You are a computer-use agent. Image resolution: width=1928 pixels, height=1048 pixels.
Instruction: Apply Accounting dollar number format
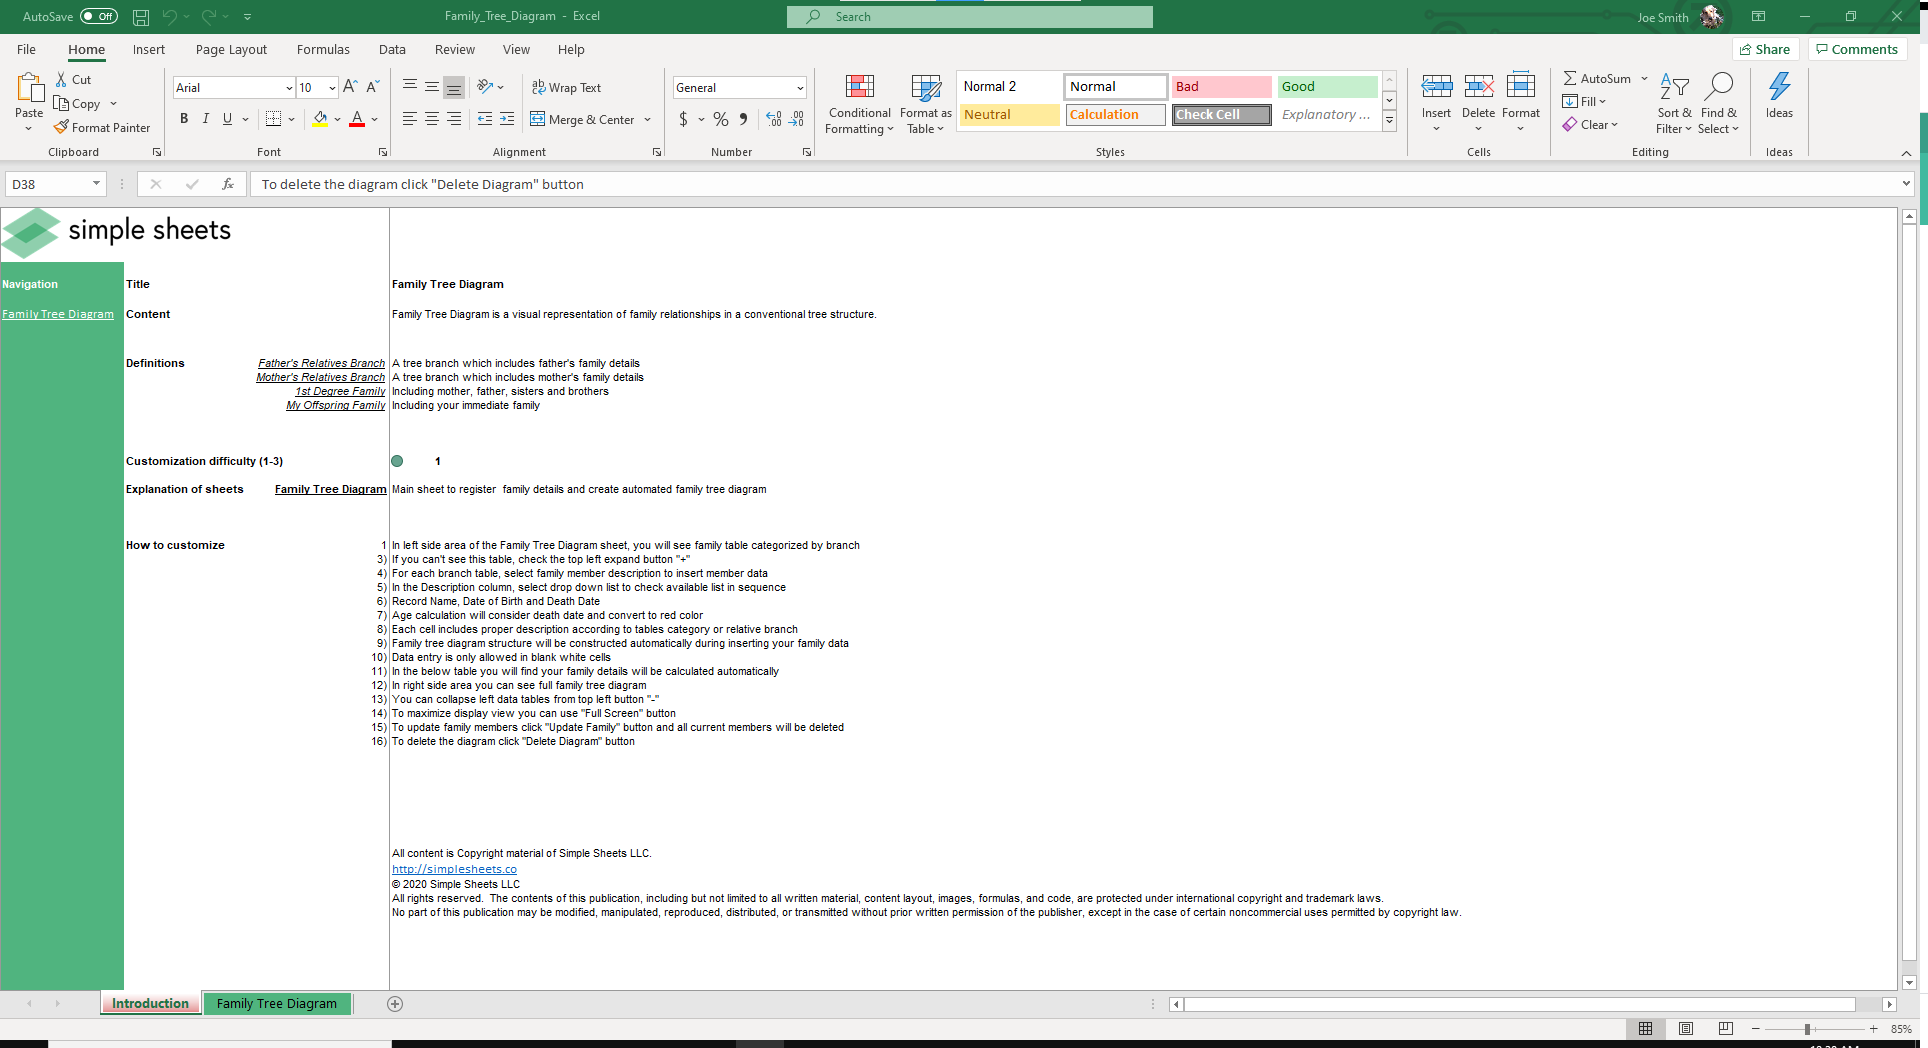pos(683,119)
